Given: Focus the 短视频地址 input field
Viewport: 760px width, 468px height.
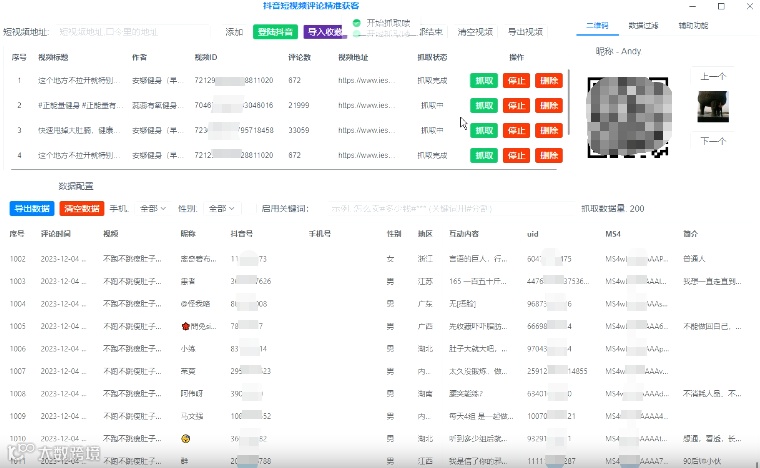Looking at the screenshot, I should click(x=133, y=32).
